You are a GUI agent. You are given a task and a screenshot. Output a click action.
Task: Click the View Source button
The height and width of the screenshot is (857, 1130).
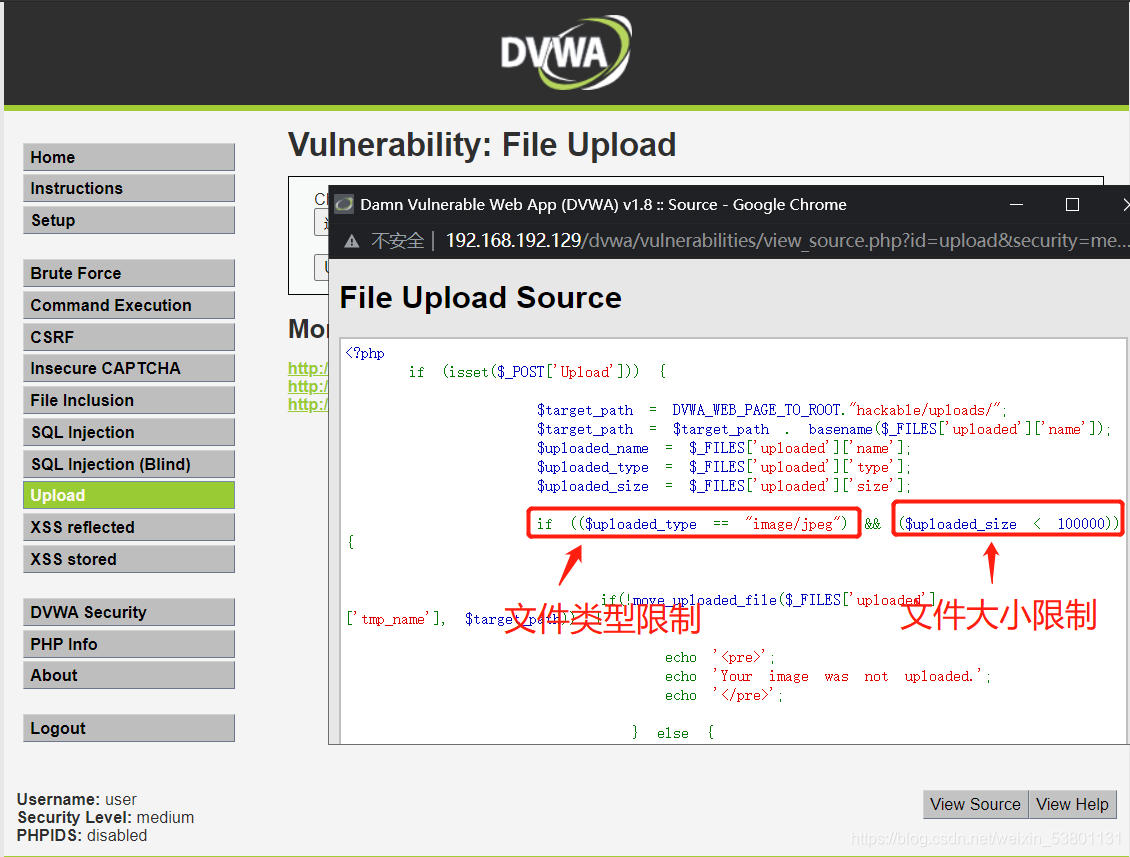975,804
